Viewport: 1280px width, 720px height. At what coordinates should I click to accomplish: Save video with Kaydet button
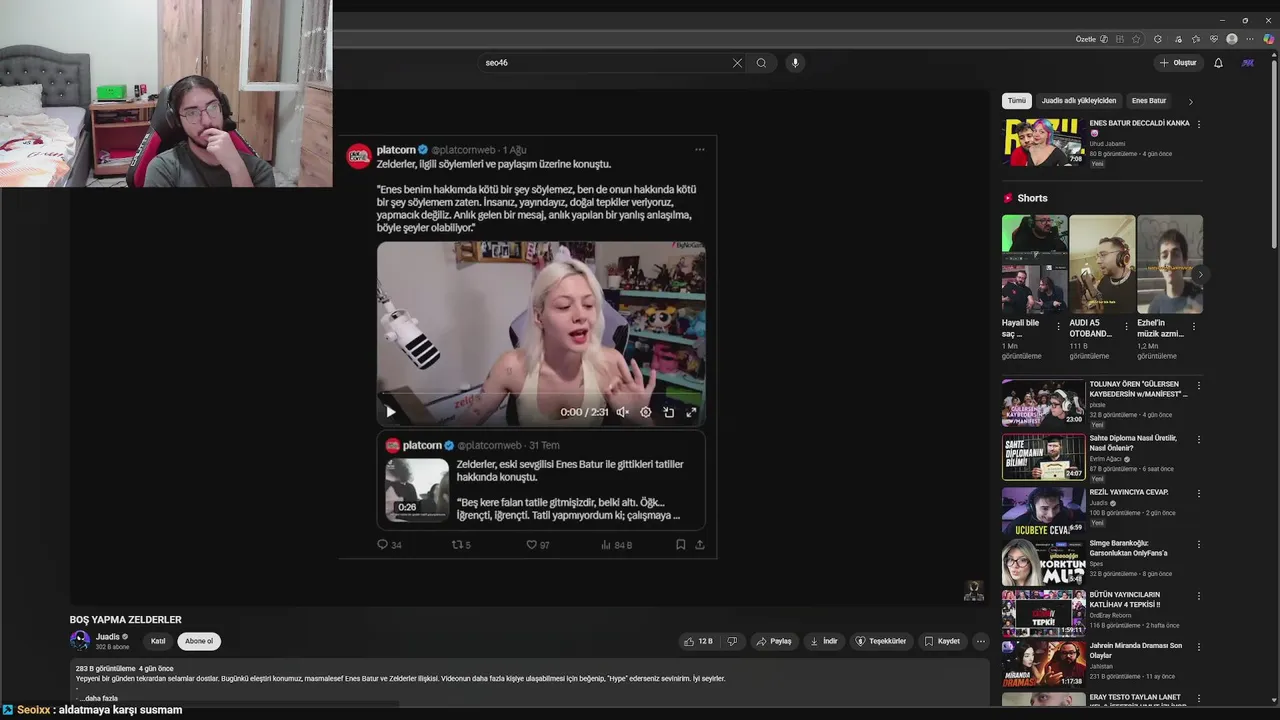(942, 641)
